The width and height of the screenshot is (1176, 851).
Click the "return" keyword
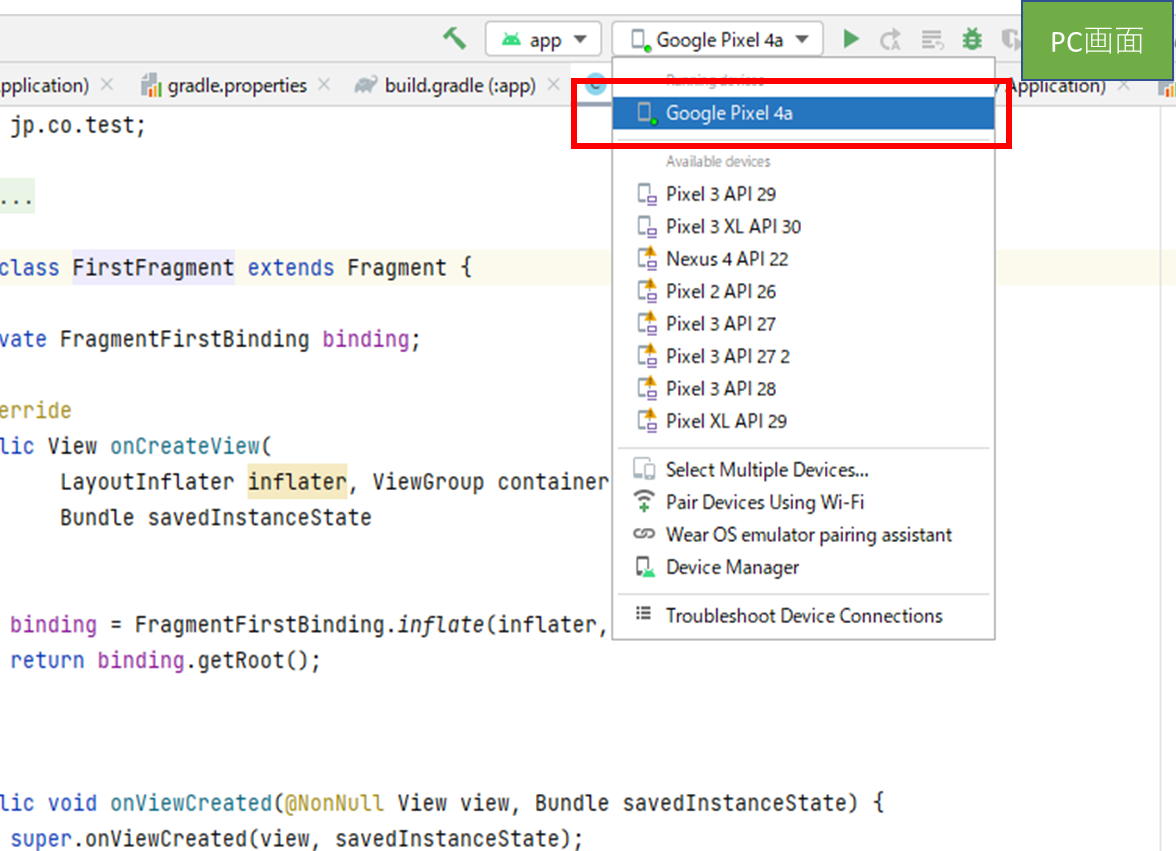(46, 661)
